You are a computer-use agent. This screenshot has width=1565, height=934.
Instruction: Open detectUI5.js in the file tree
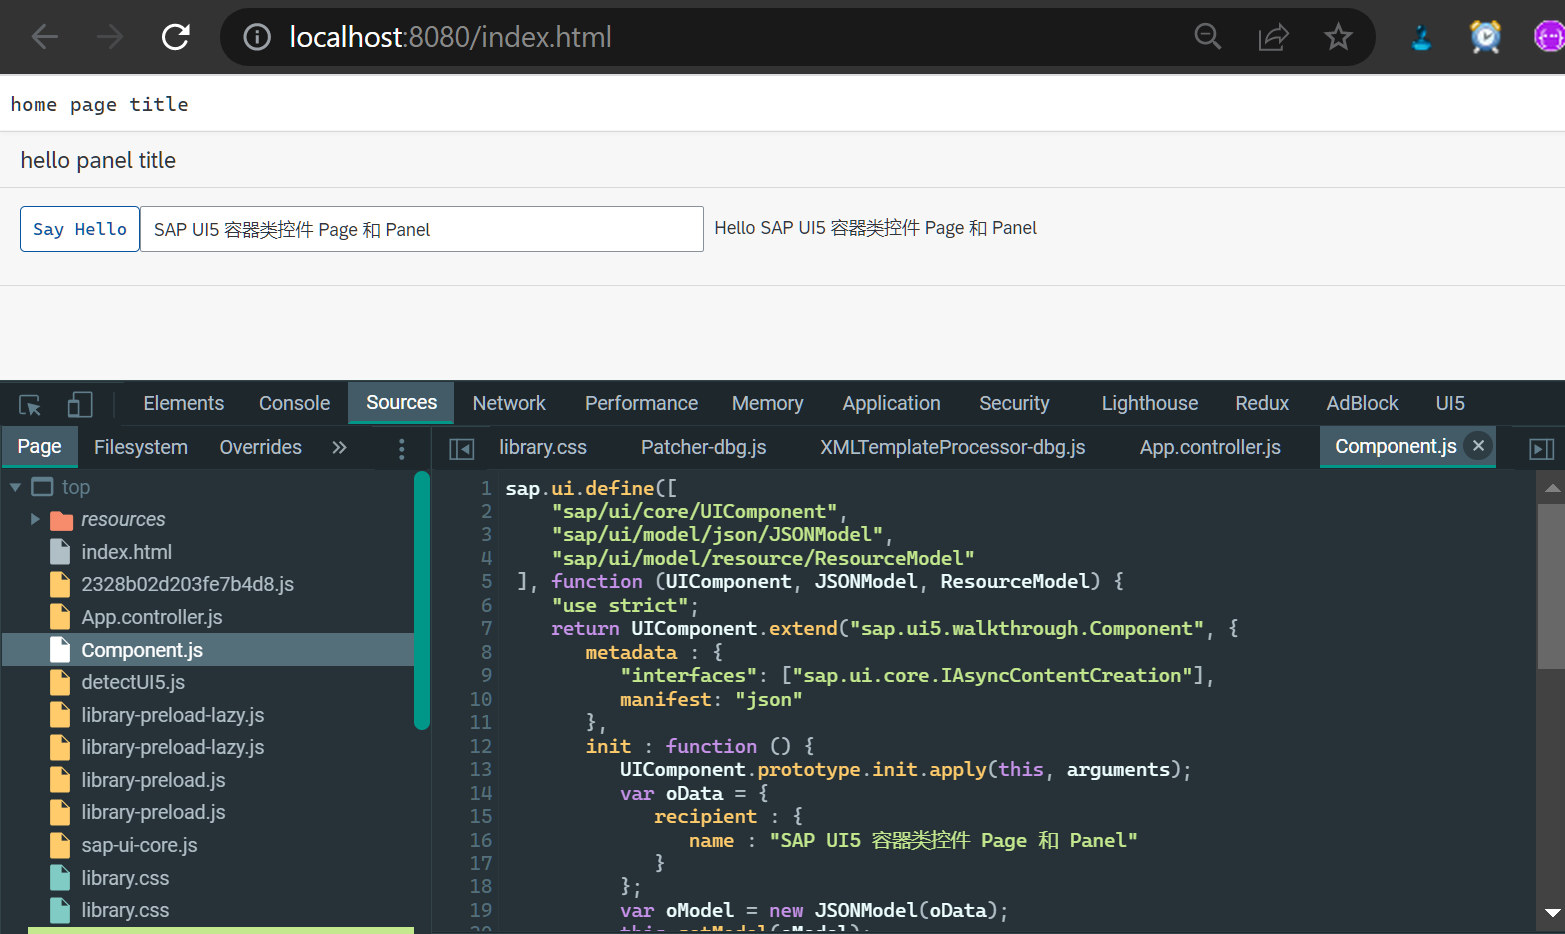[133, 682]
